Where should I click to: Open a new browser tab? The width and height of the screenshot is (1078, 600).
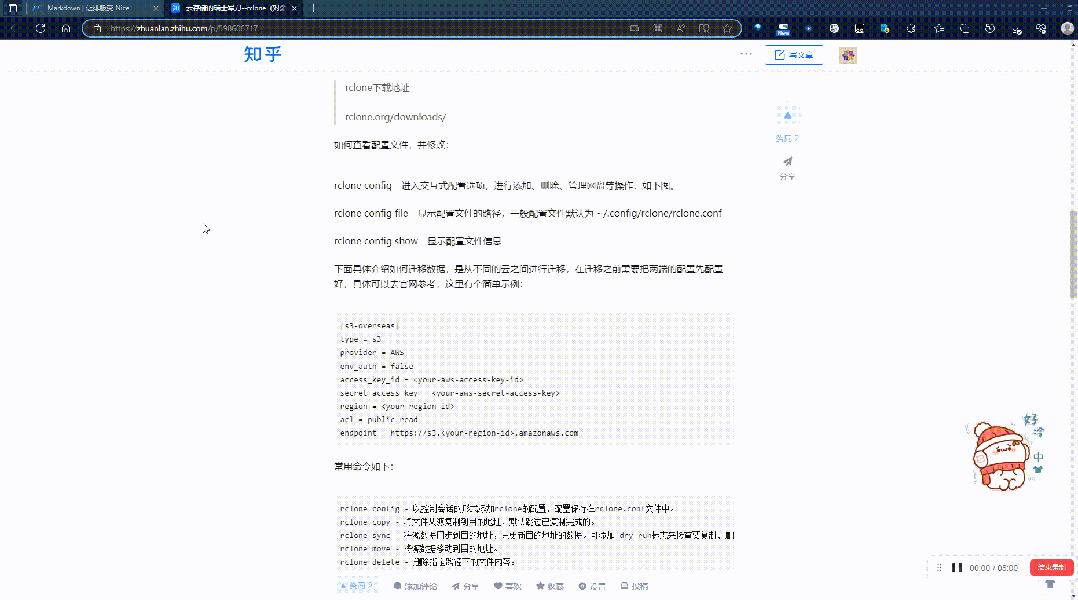coord(314,8)
